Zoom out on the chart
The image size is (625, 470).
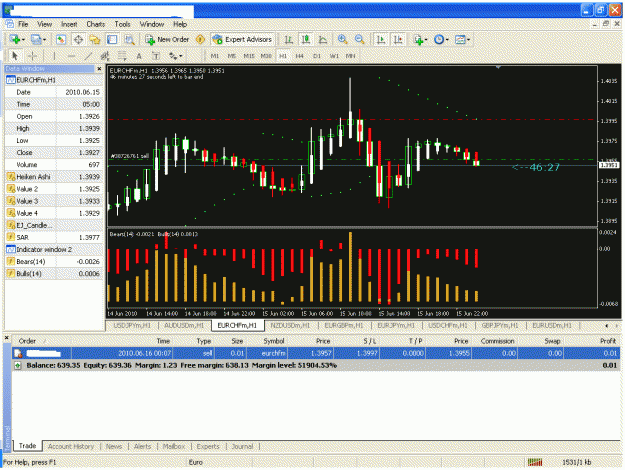coord(360,39)
